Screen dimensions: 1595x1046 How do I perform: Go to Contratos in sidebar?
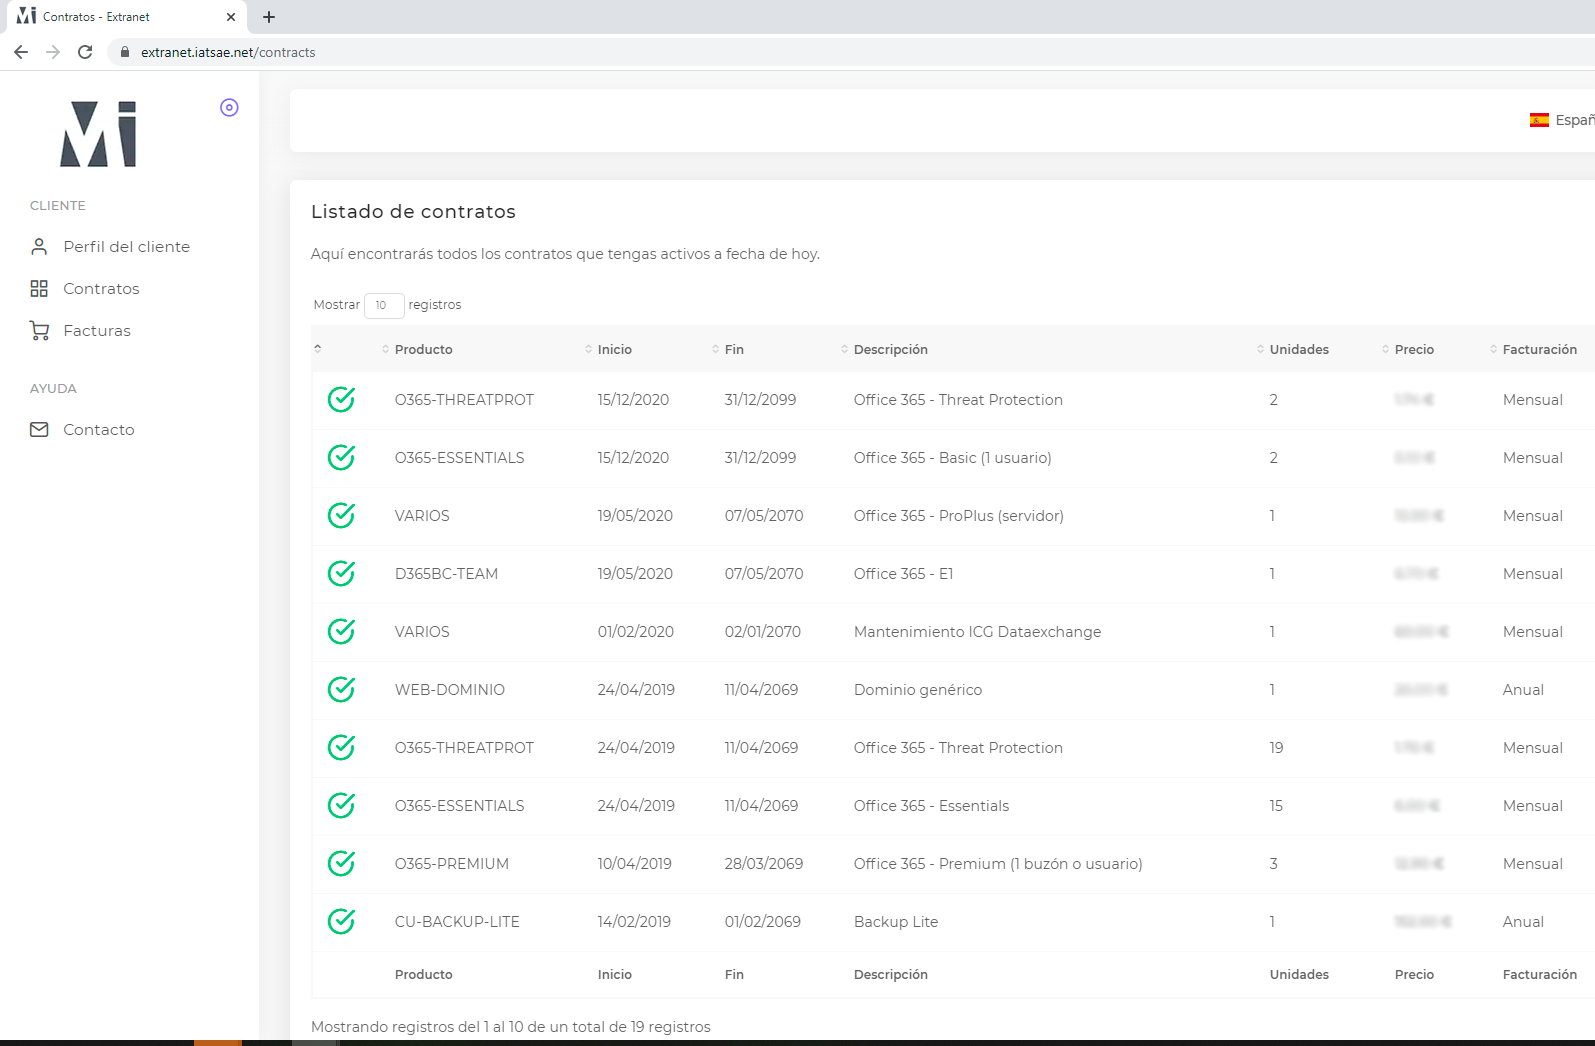point(101,289)
